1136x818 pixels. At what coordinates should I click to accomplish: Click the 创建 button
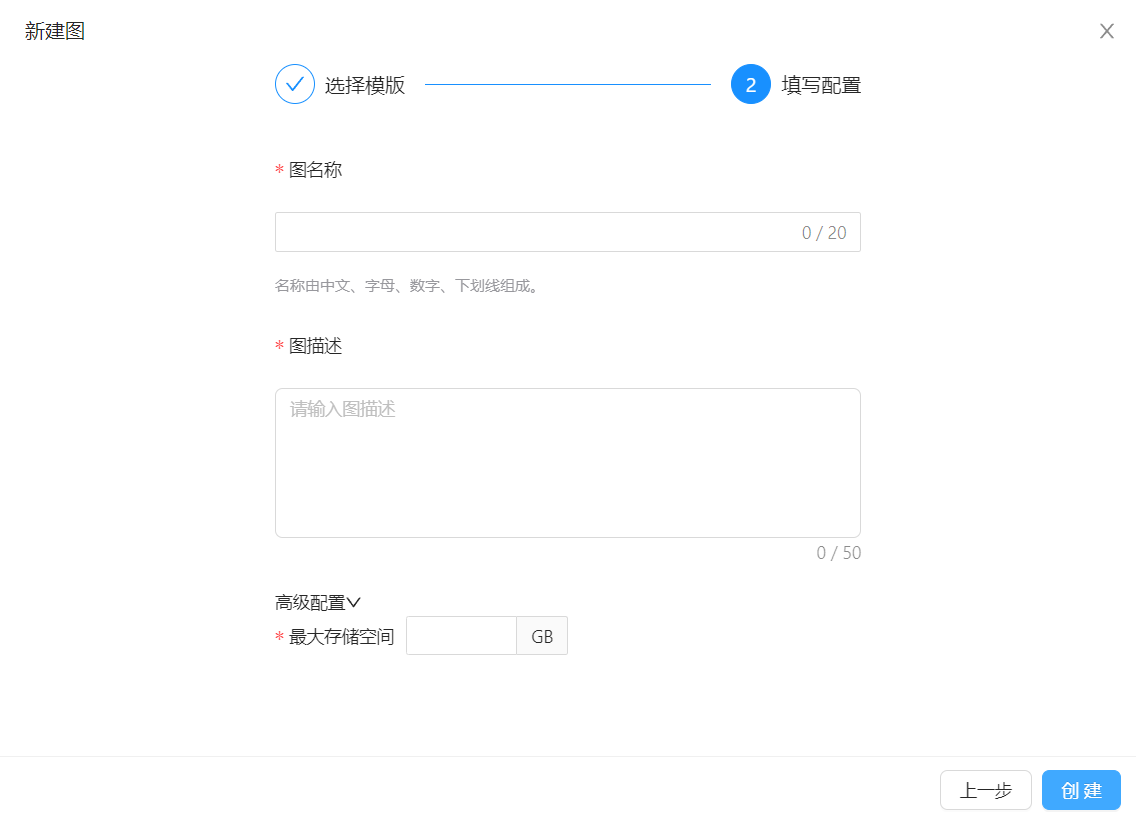pos(1081,790)
